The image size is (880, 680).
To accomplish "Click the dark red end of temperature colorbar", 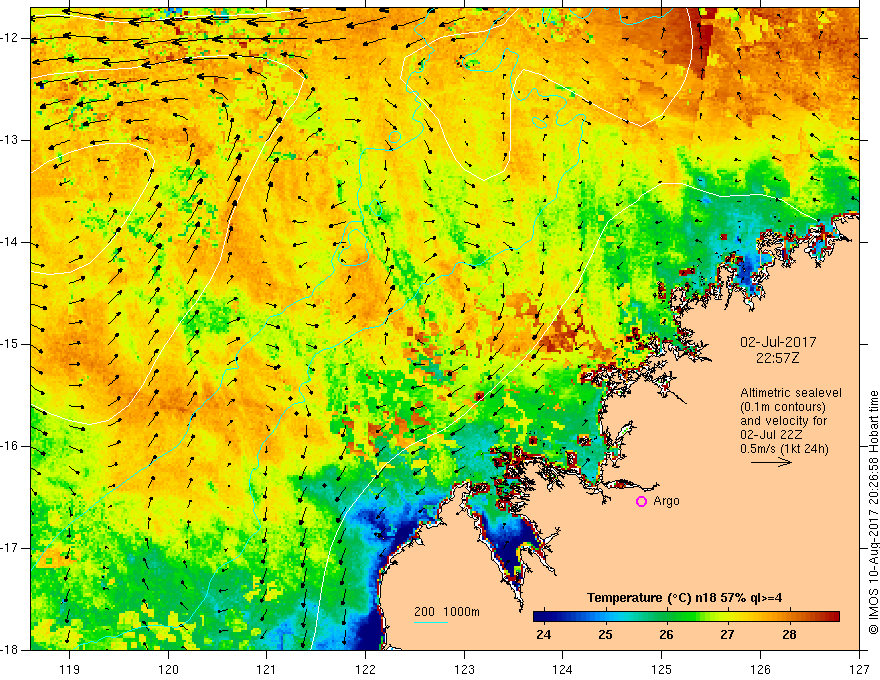I will [832, 617].
